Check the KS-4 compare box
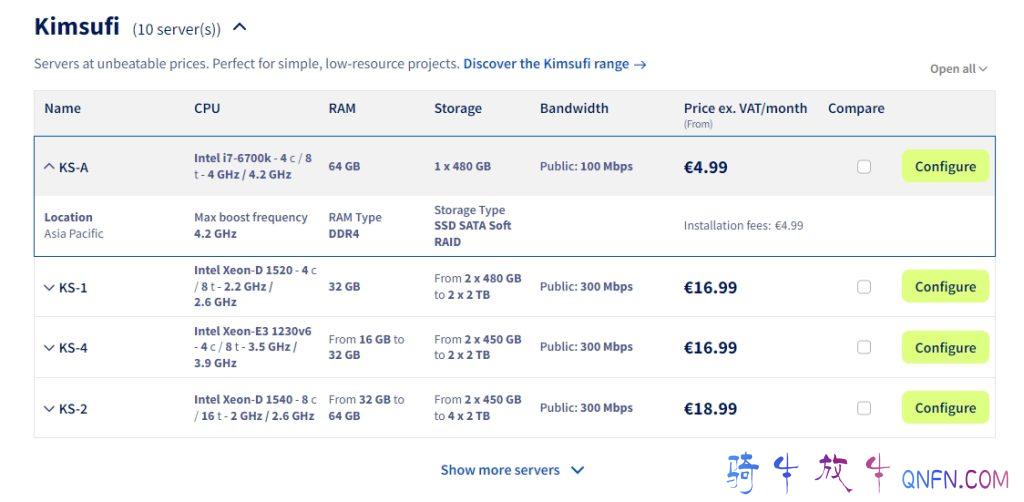This screenshot has height=502, width=1024. tap(864, 348)
